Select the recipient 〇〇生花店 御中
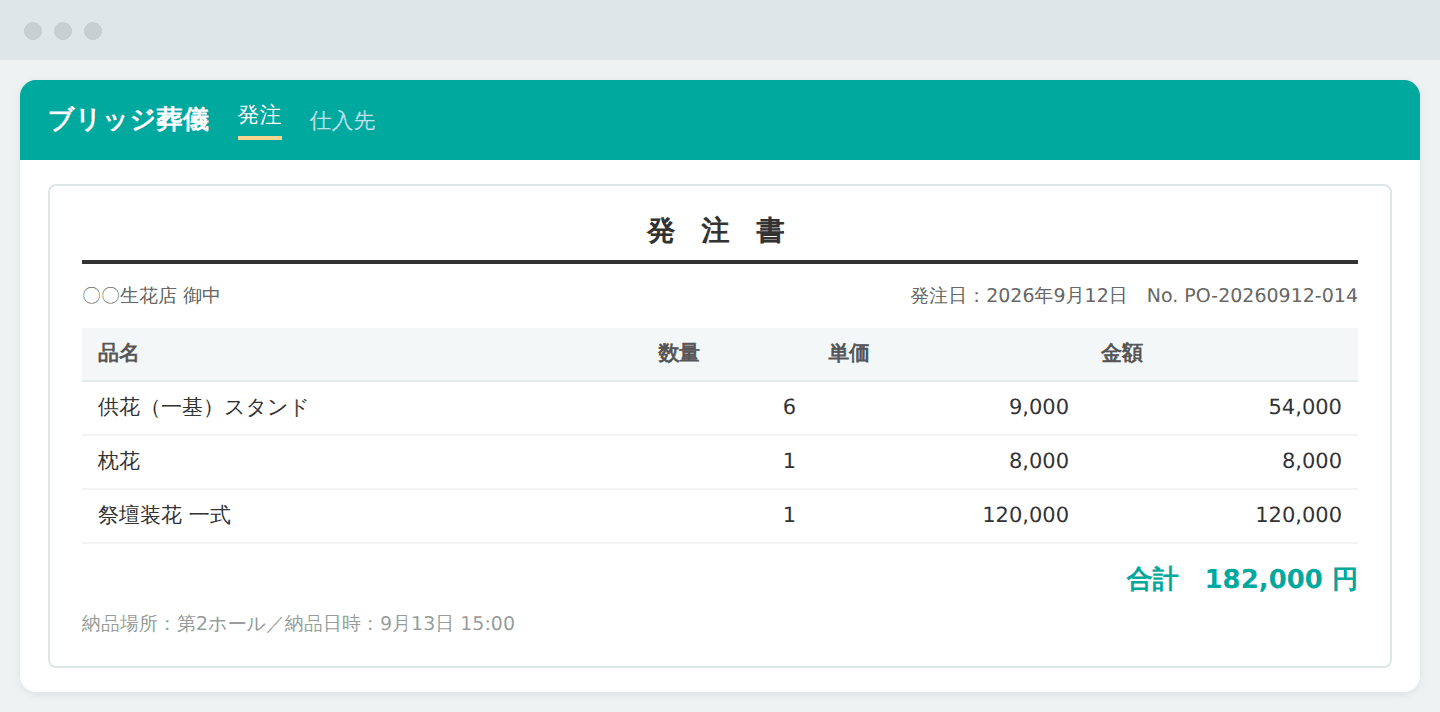1440x712 pixels. pyautogui.click(x=151, y=296)
